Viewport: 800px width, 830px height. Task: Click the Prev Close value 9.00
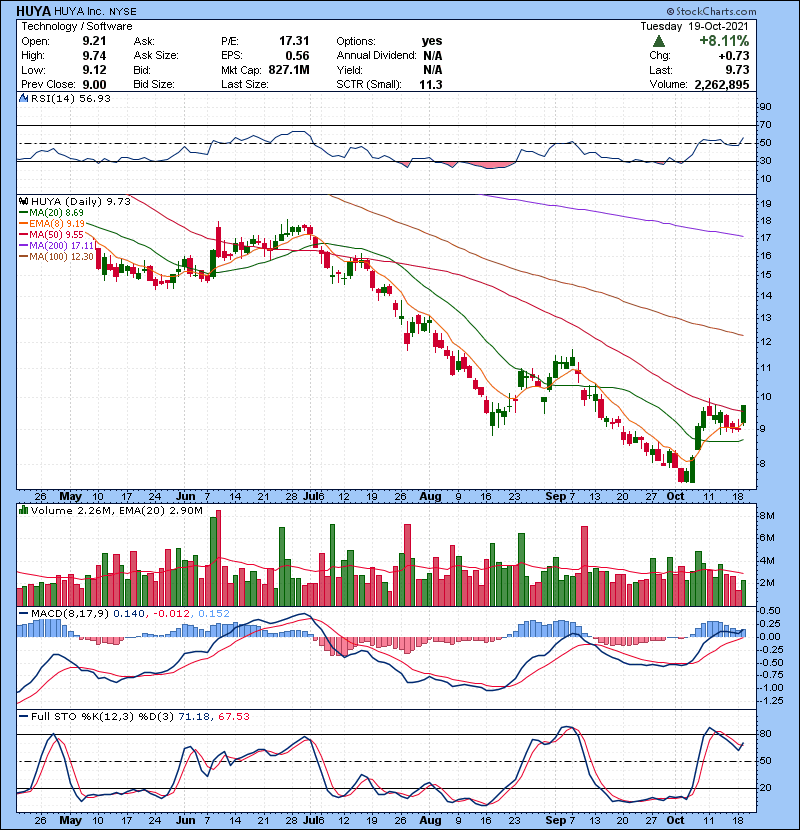[94, 84]
